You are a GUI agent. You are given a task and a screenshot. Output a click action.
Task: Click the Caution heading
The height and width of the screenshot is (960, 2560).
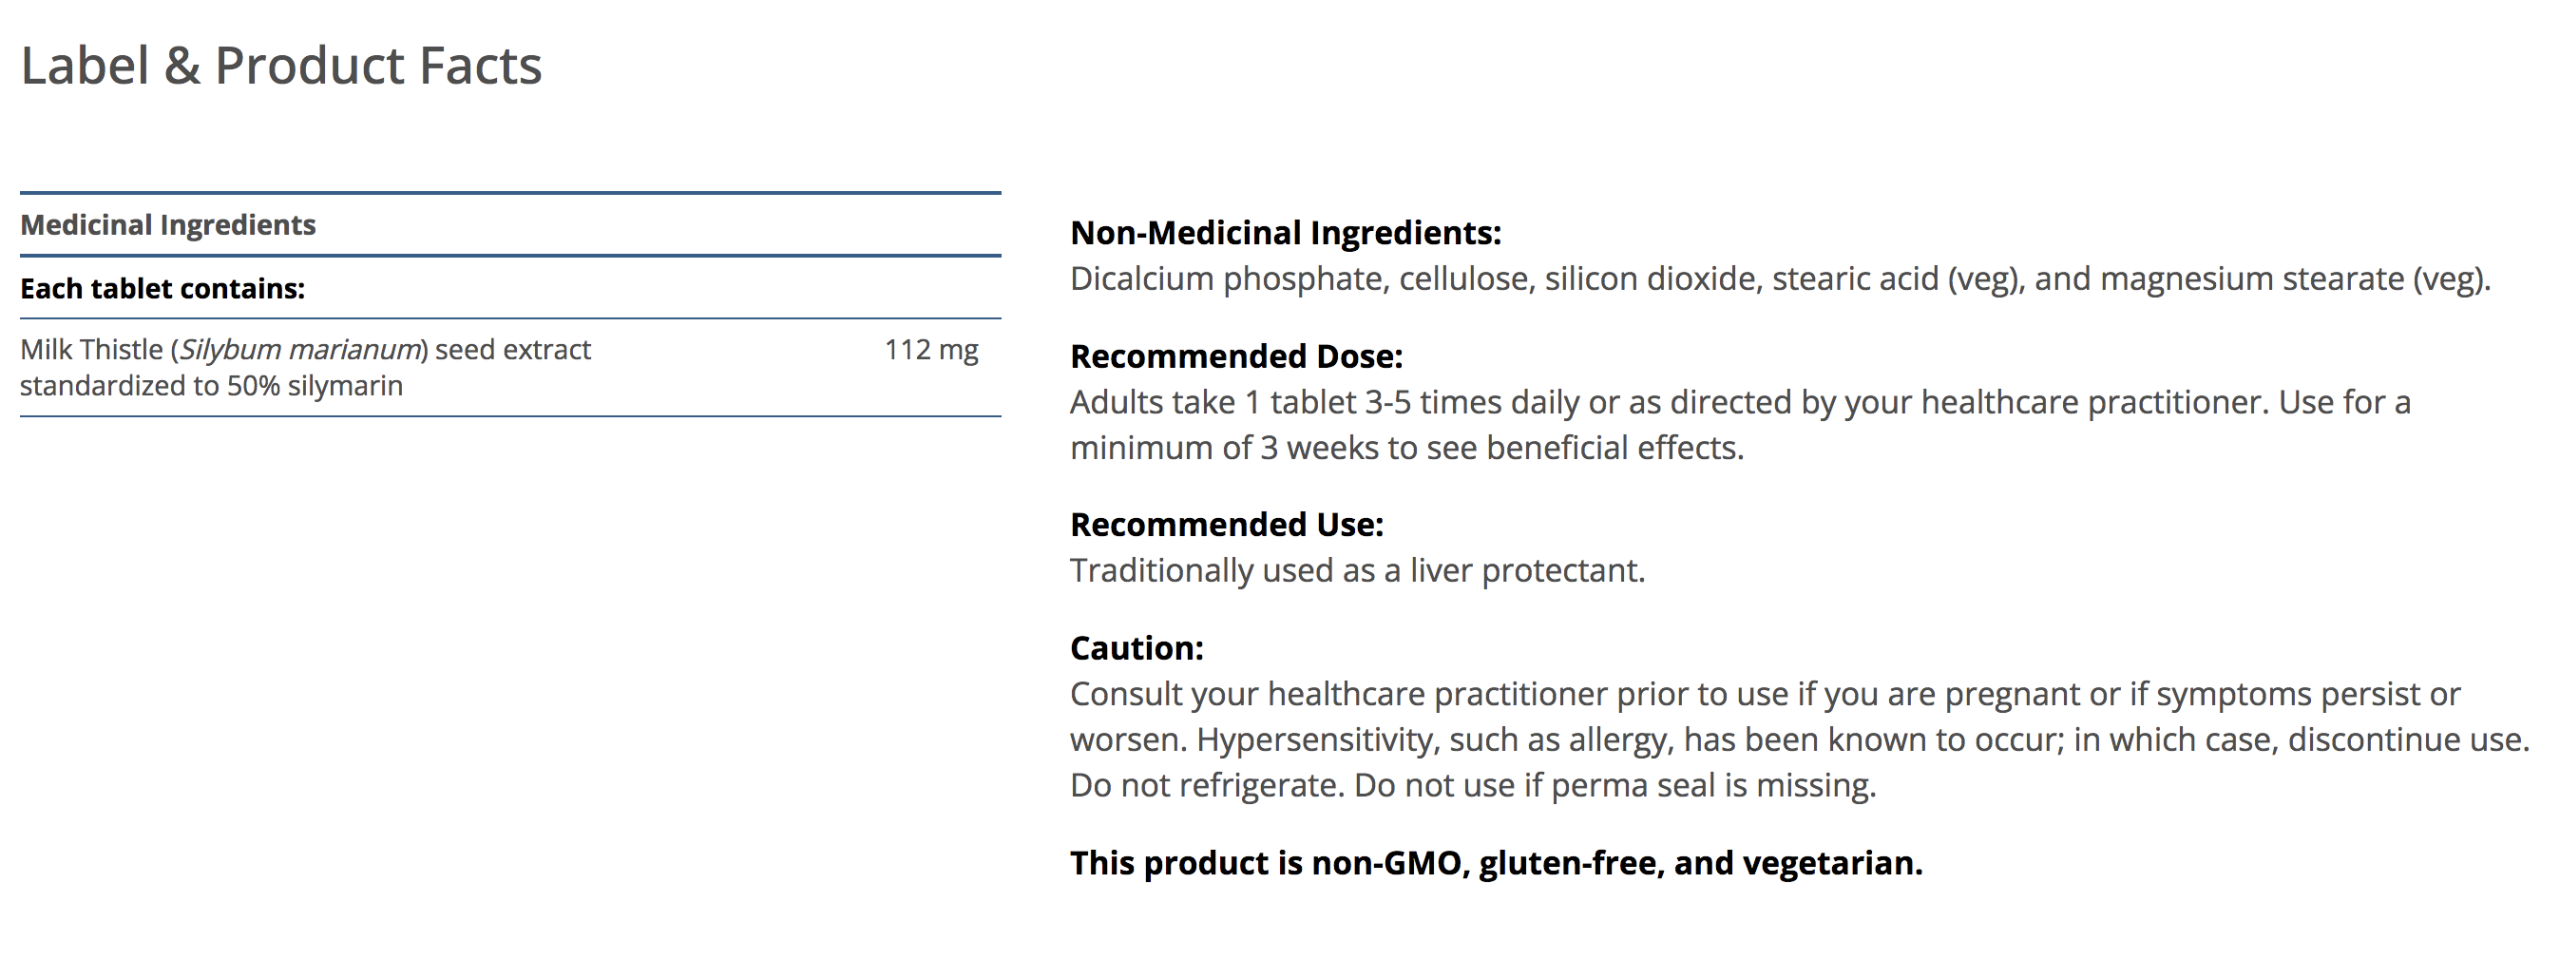1136,648
